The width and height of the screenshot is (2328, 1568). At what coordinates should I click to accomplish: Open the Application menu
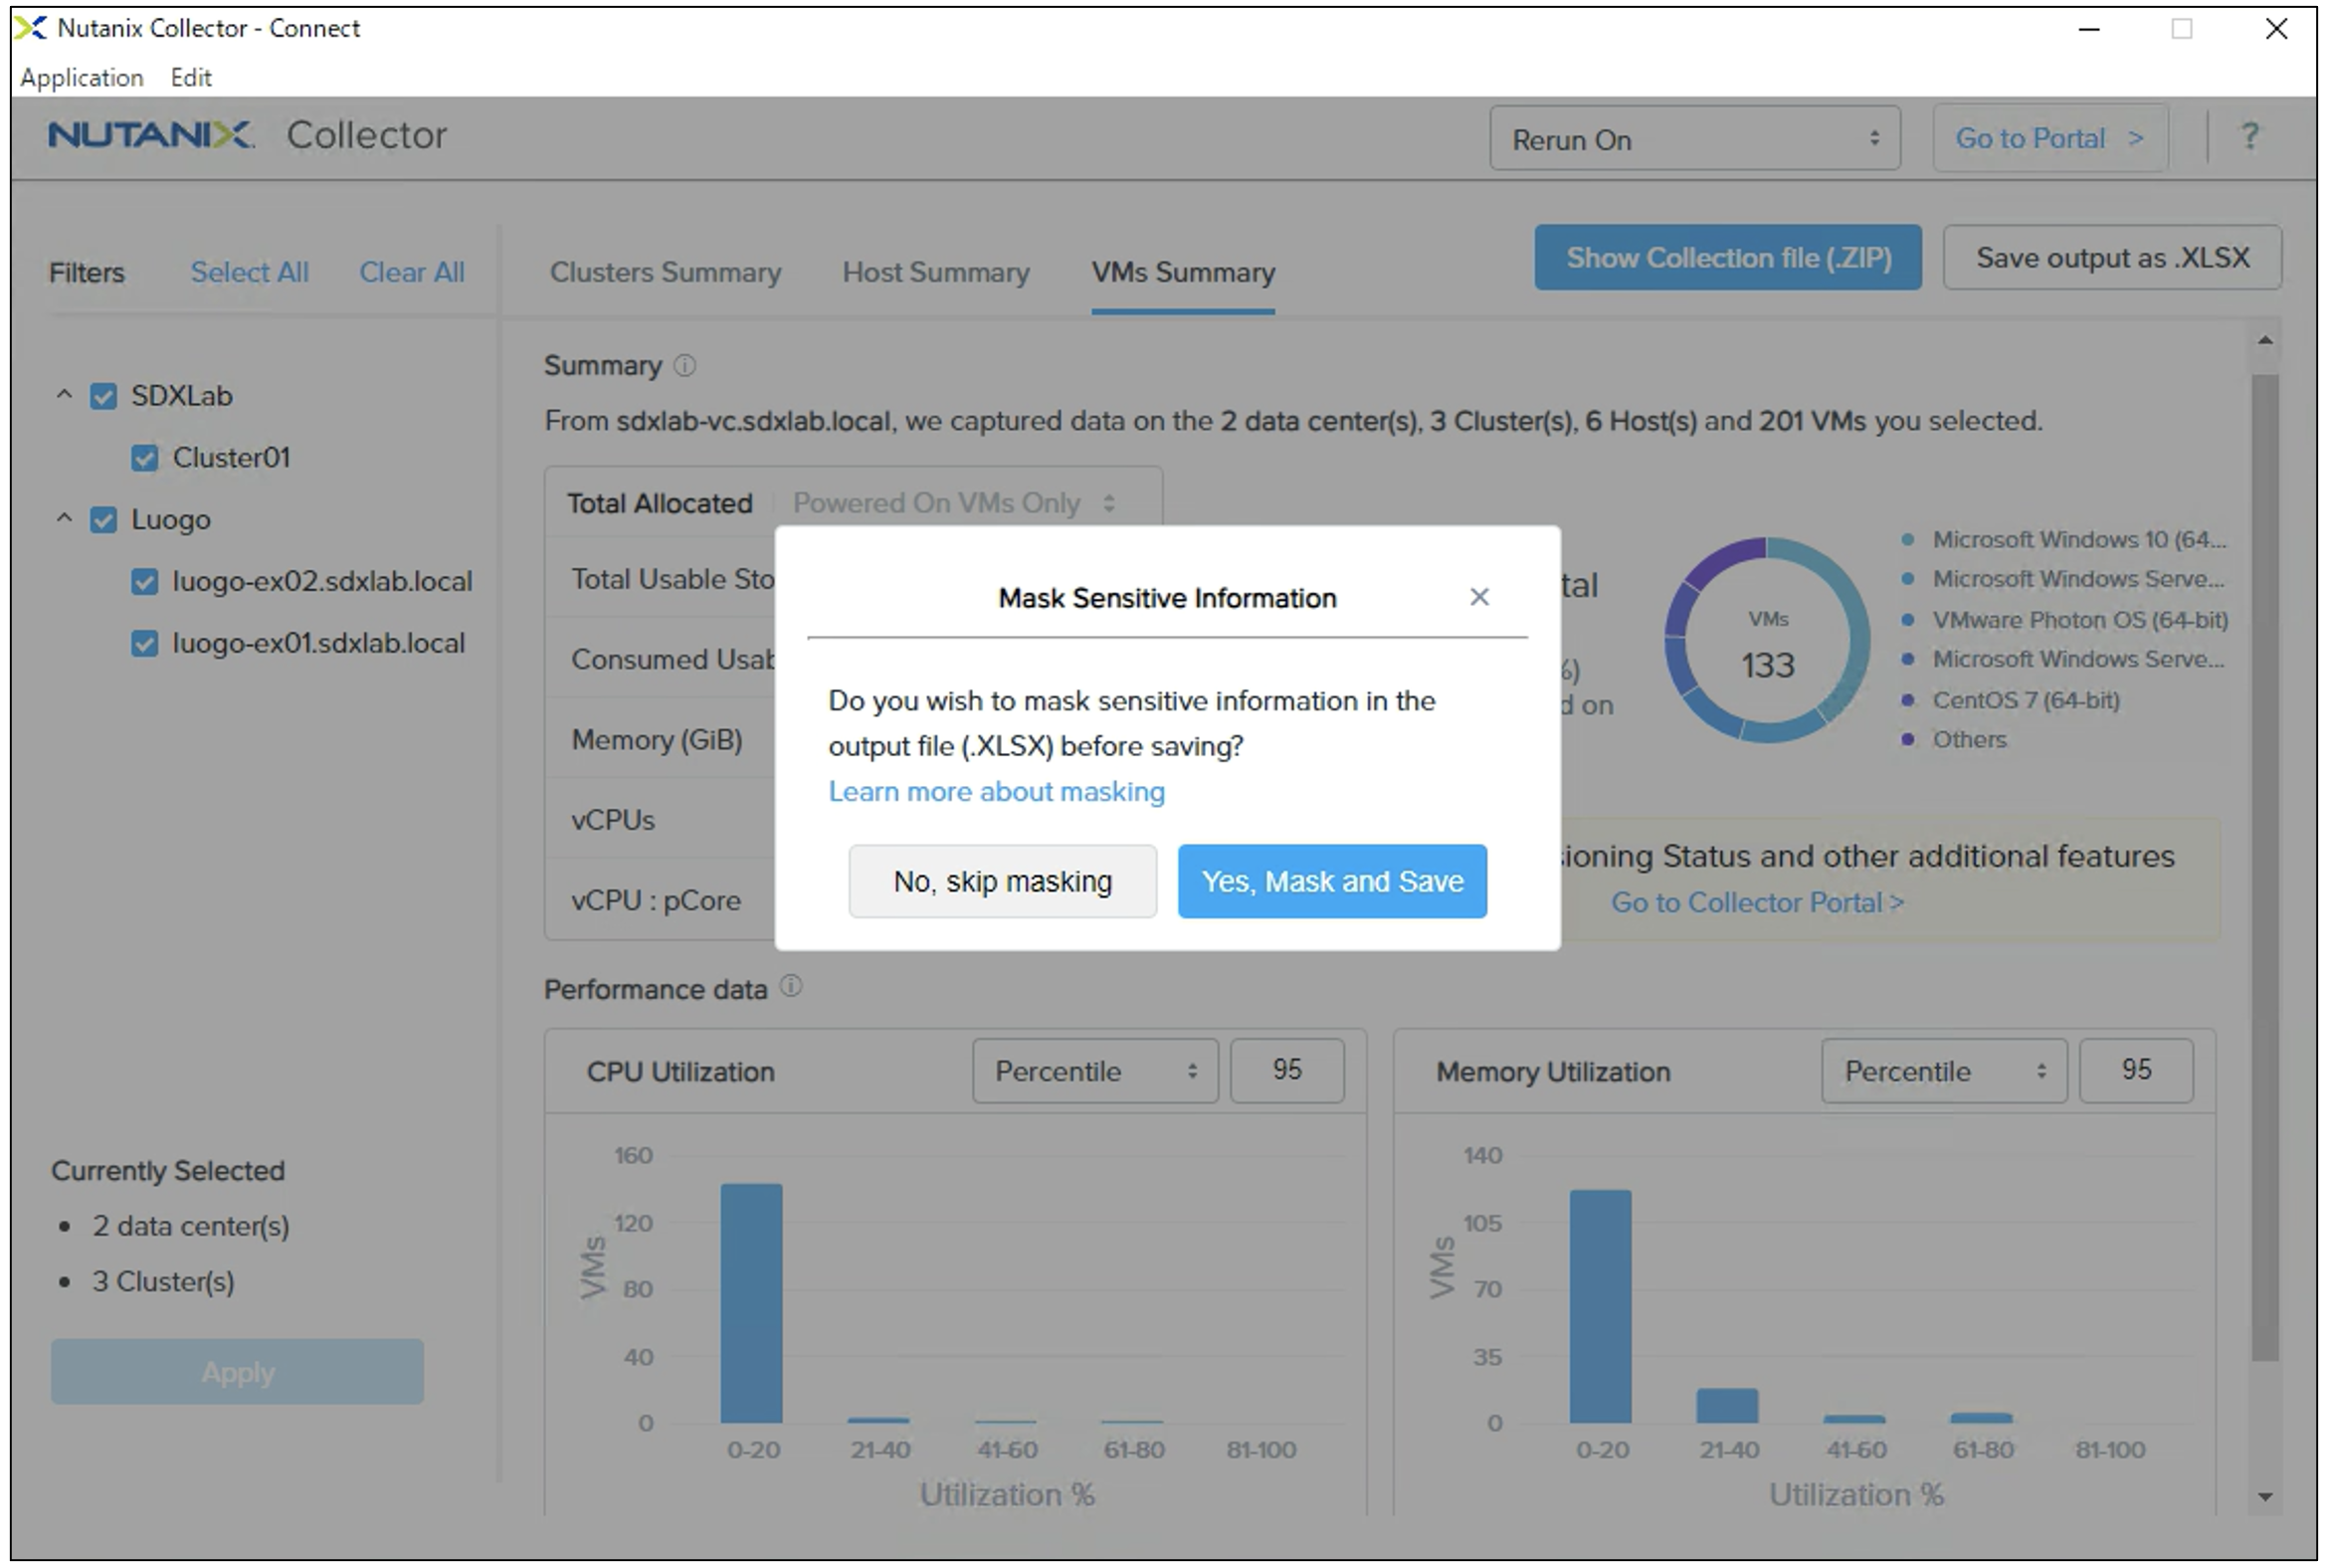pos(82,77)
